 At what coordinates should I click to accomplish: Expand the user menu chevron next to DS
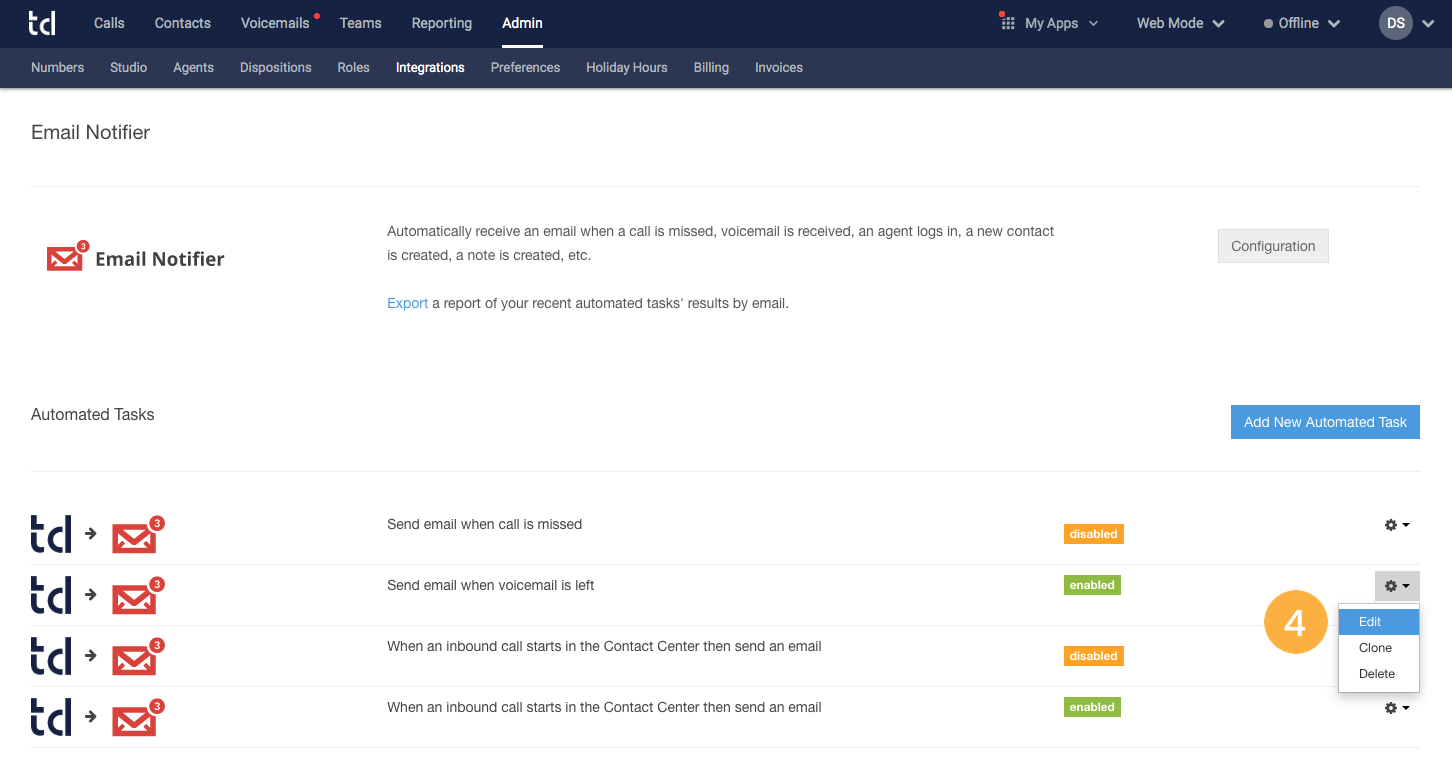tap(1428, 23)
